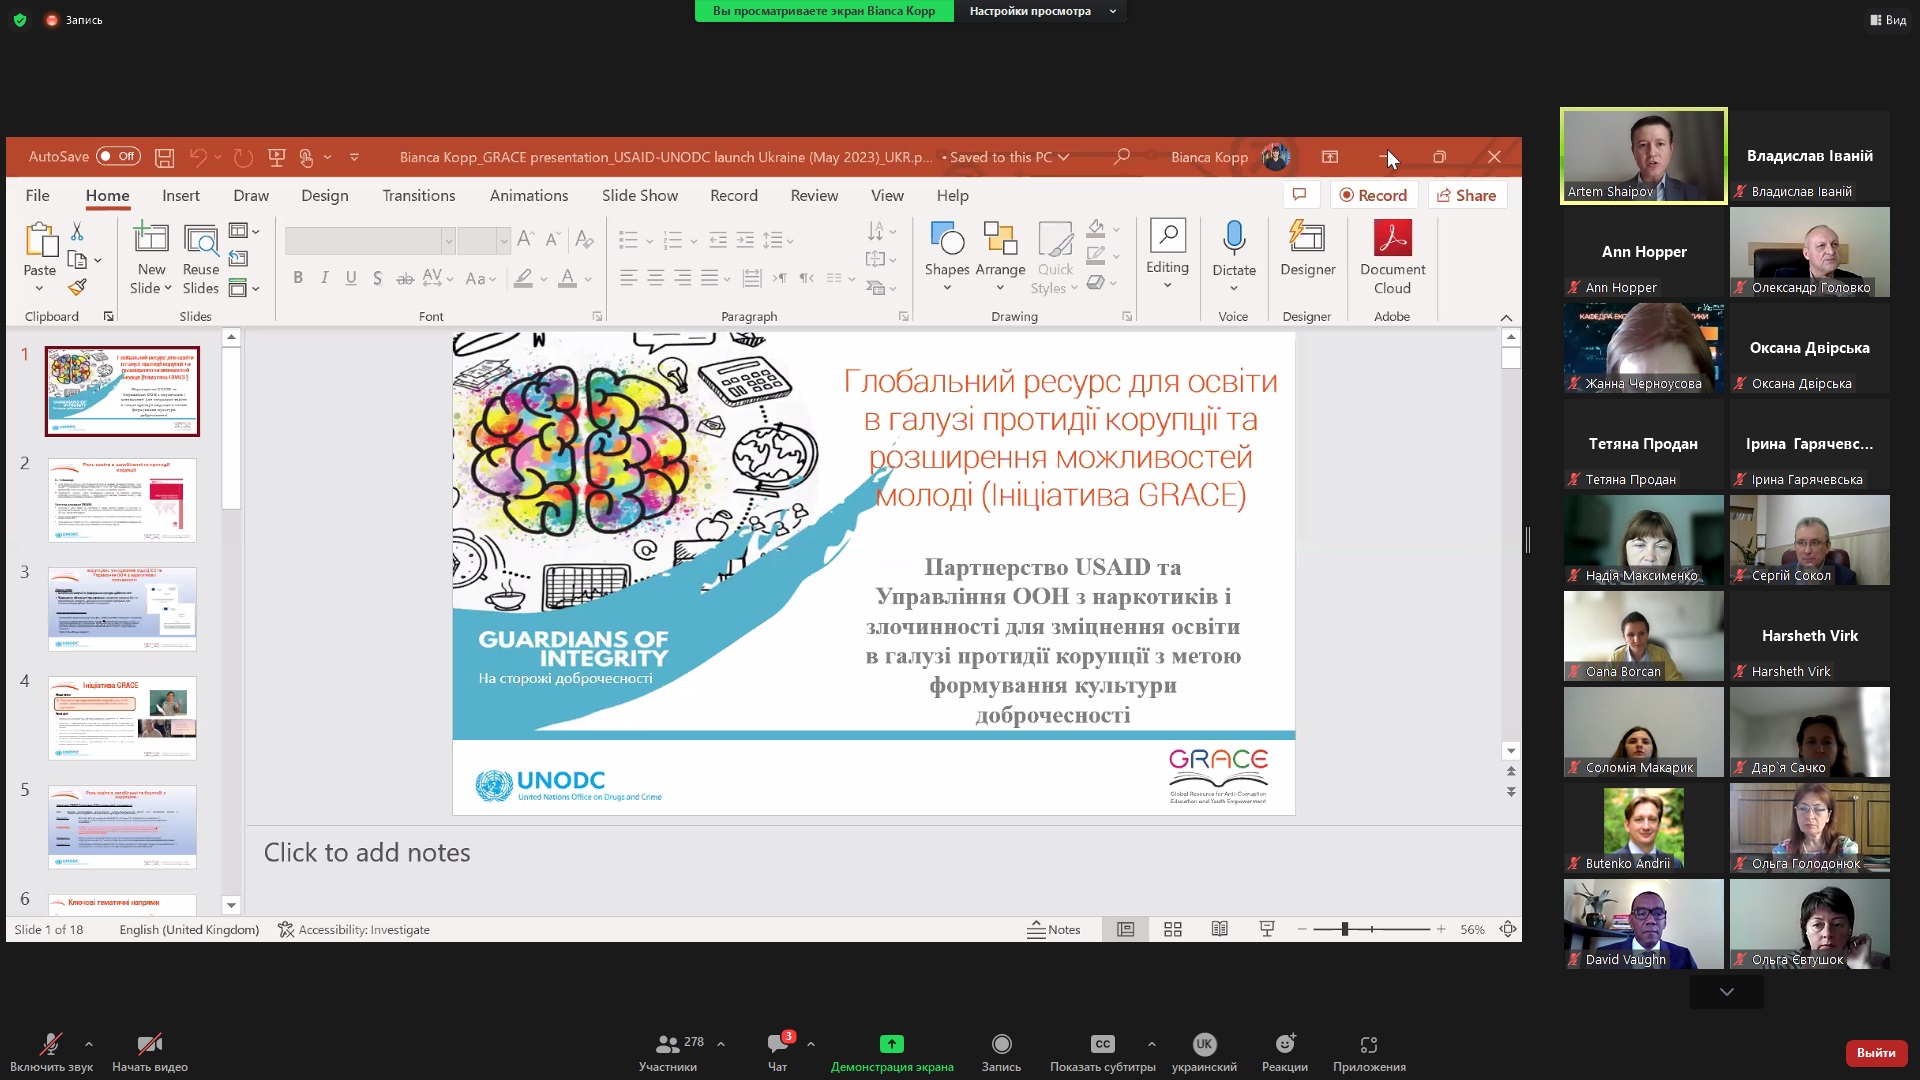Image resolution: width=1920 pixels, height=1080 pixels.
Task: Toggle text Shadow formatting
Action: (x=377, y=278)
